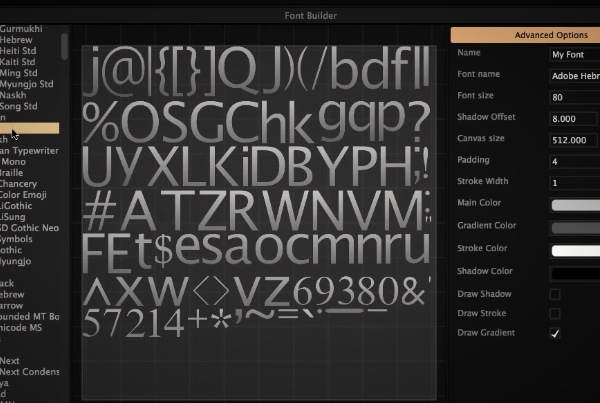
Task: Select the 'nicode MS' font entry
Action: pyautogui.click(x=21, y=328)
